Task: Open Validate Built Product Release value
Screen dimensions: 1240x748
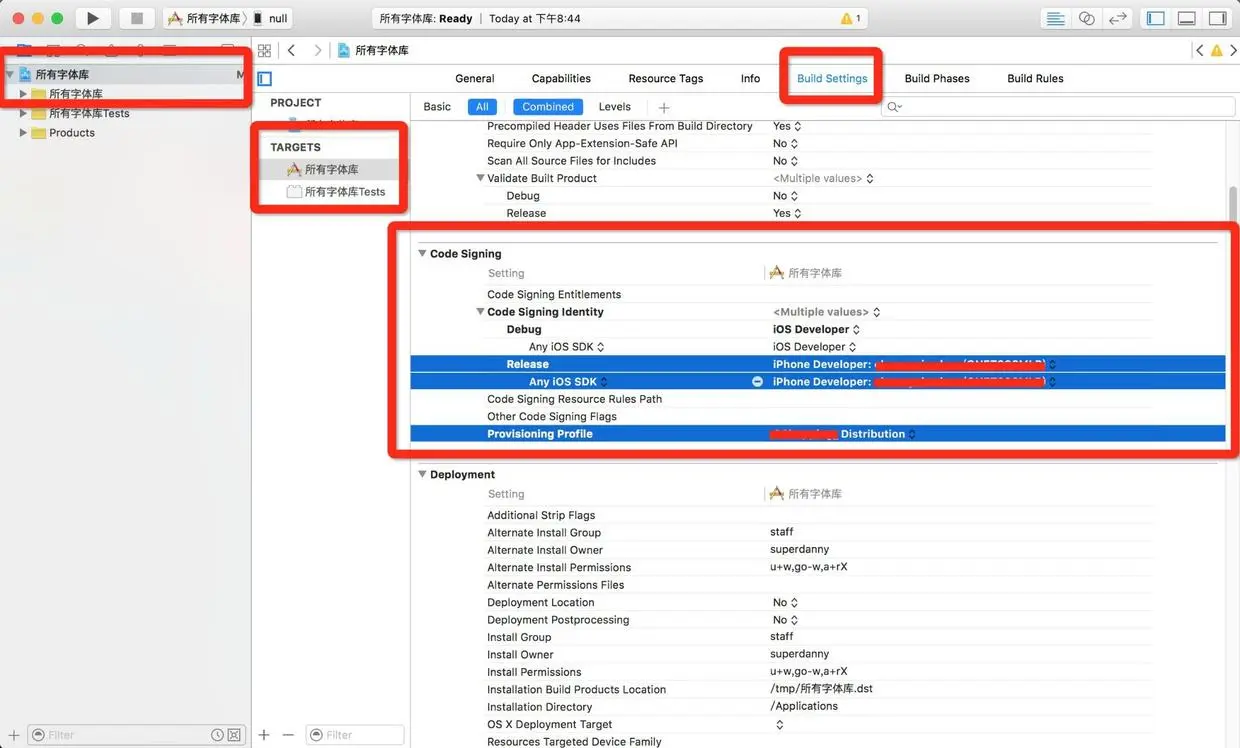Action: point(787,213)
